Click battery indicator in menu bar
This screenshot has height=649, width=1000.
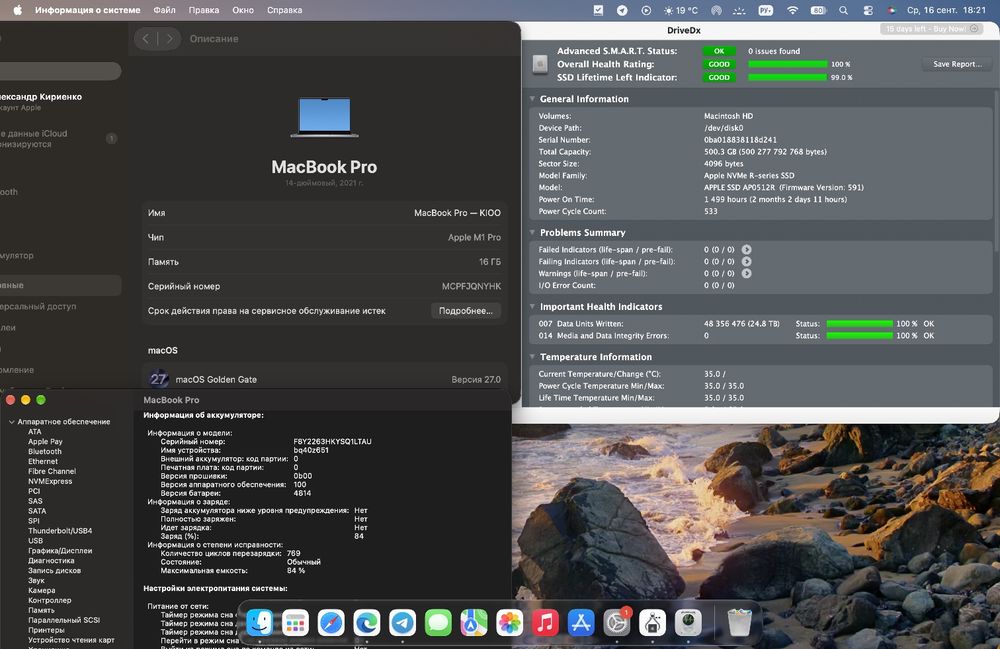click(818, 10)
